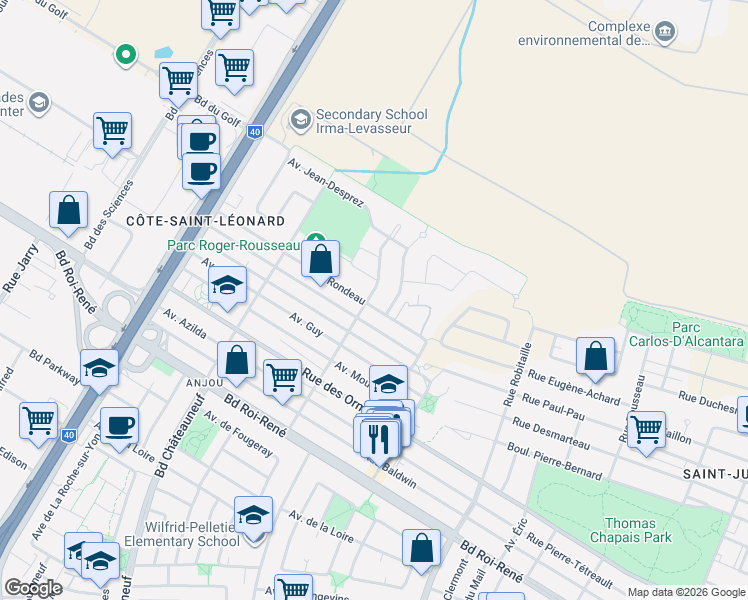748x600 pixels.
Task: Click graduation cap marker above Av. de la Loire
Action: pyautogui.click(x=253, y=516)
